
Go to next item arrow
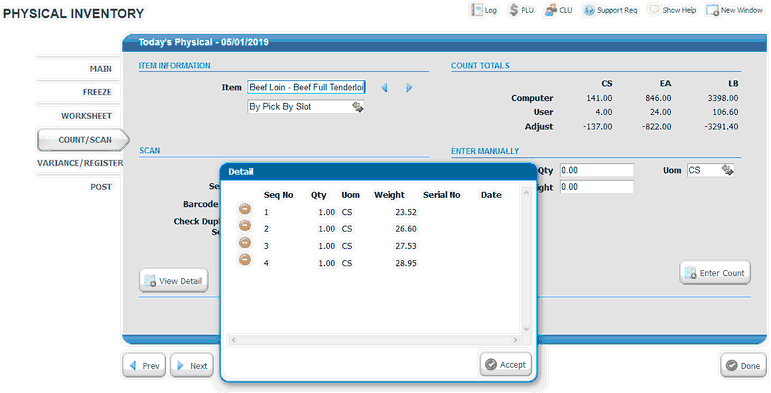tap(409, 88)
